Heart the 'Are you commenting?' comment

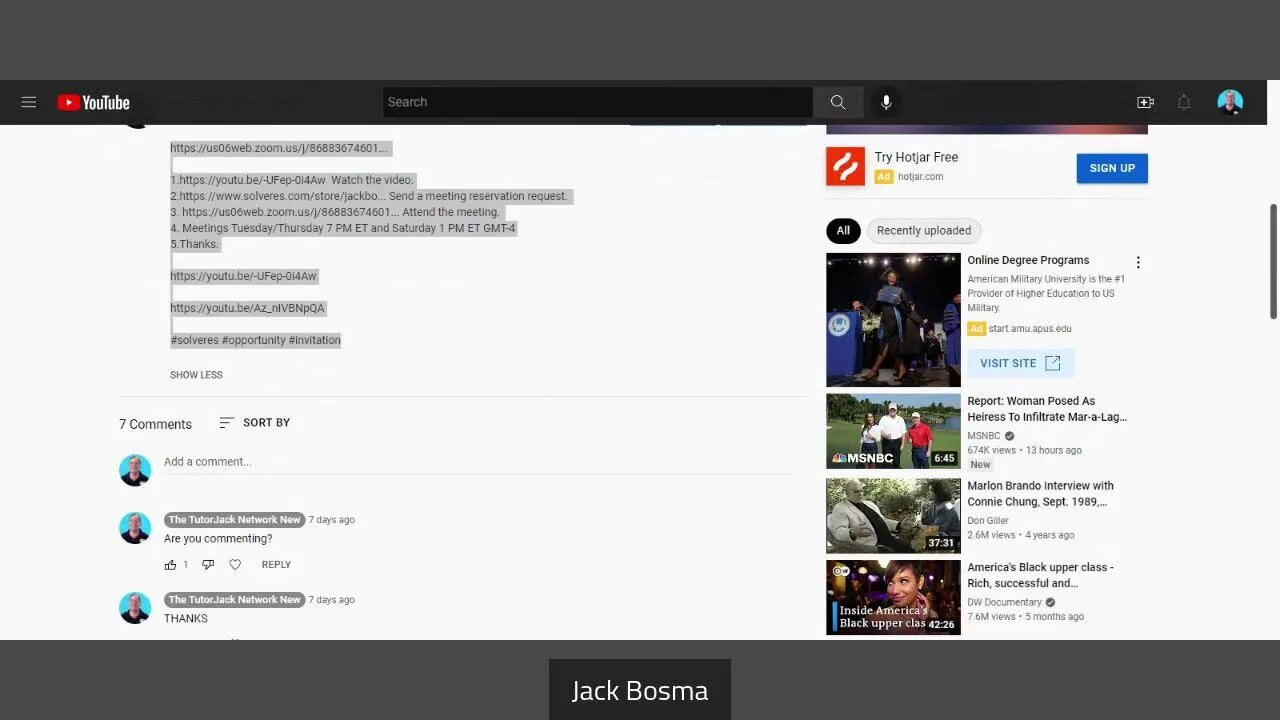pos(235,565)
